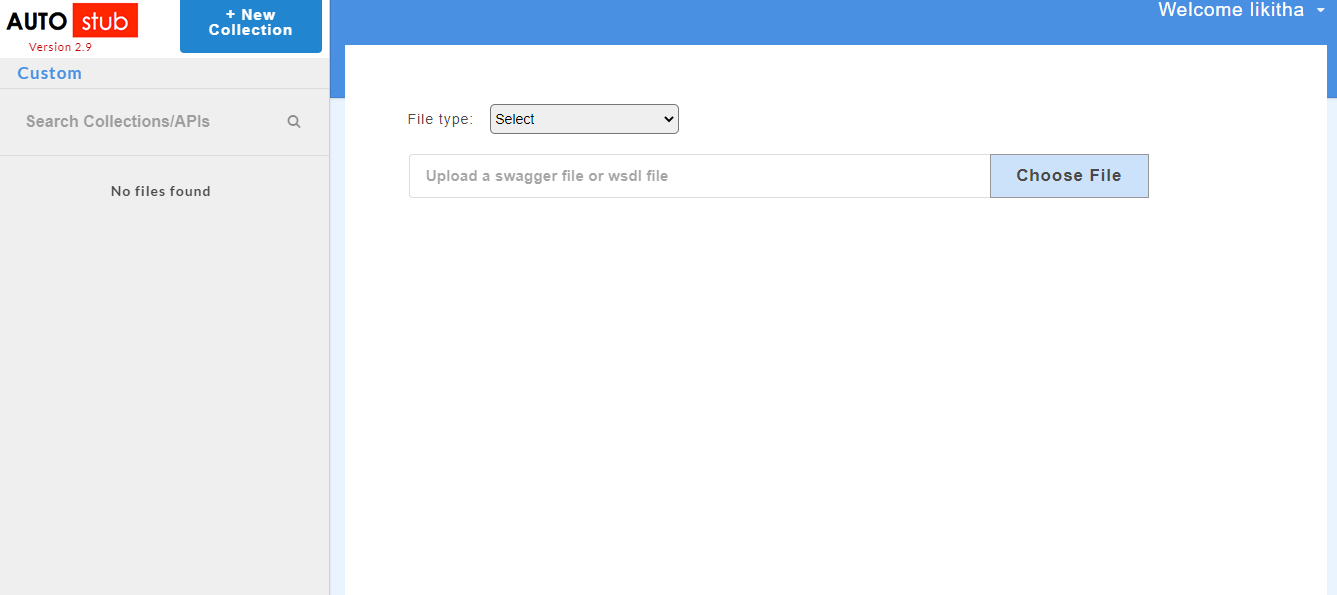Switch to the Custom tab
This screenshot has height=595, width=1337.
coord(49,73)
